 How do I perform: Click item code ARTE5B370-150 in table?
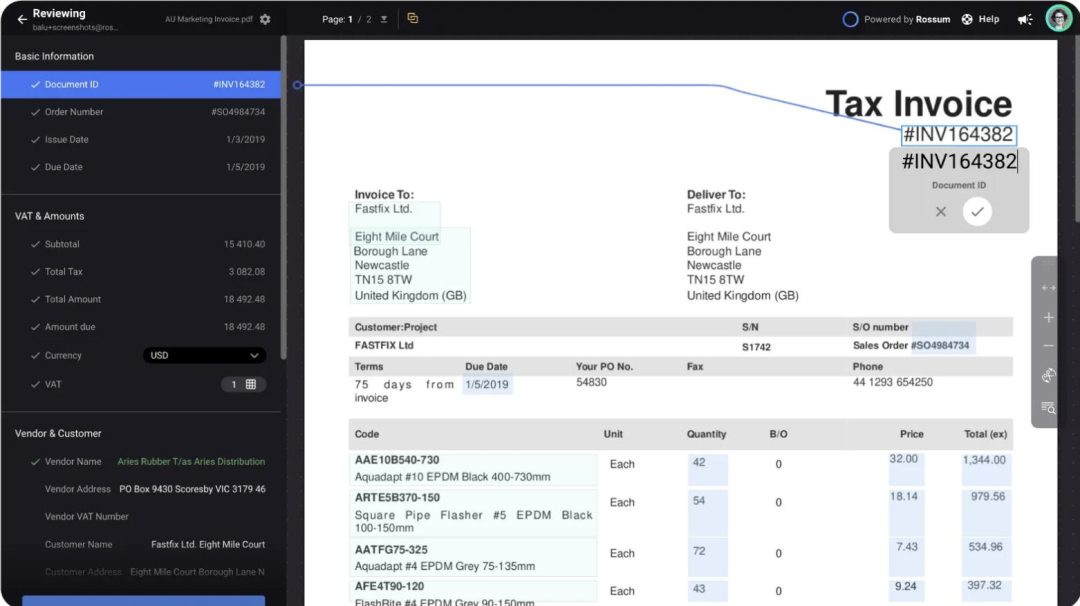(x=397, y=497)
